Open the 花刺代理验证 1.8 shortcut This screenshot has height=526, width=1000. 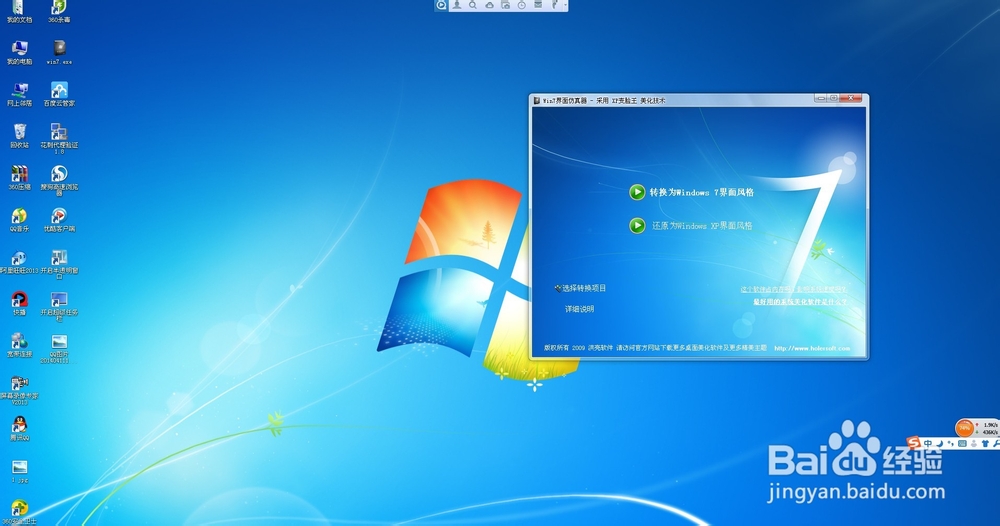click(59, 138)
